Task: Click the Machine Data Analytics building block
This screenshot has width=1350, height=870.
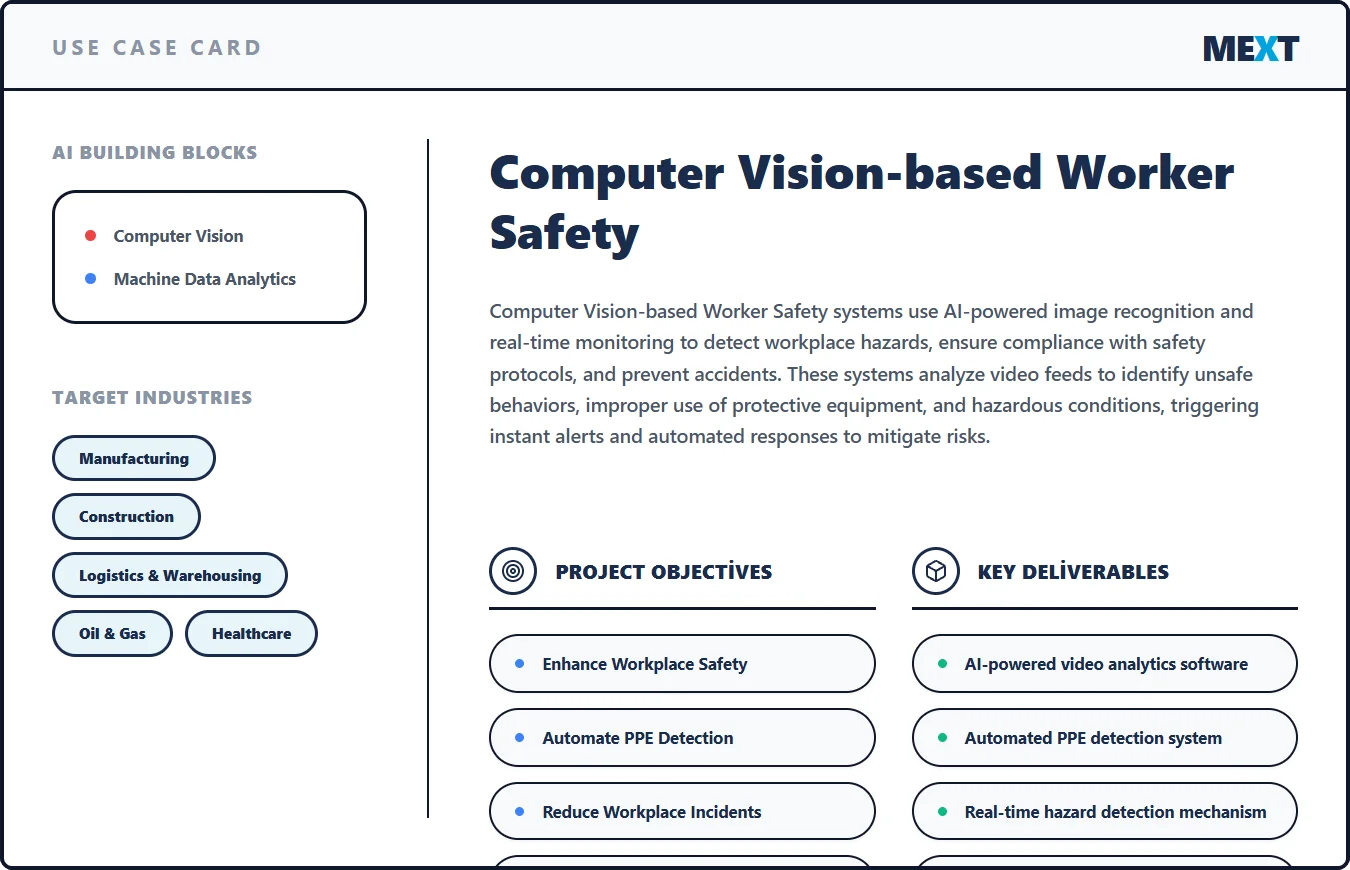Action: coord(204,279)
